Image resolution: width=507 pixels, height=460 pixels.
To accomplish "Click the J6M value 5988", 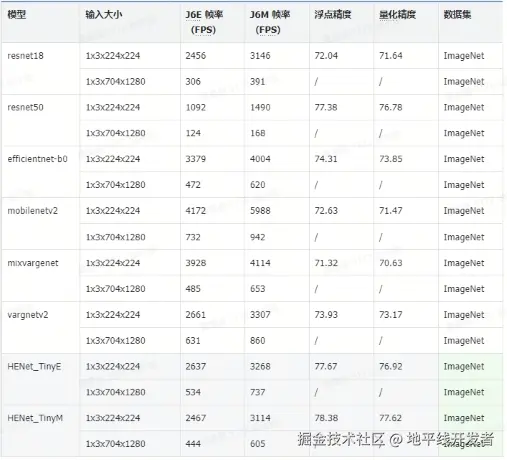I will [260, 211].
